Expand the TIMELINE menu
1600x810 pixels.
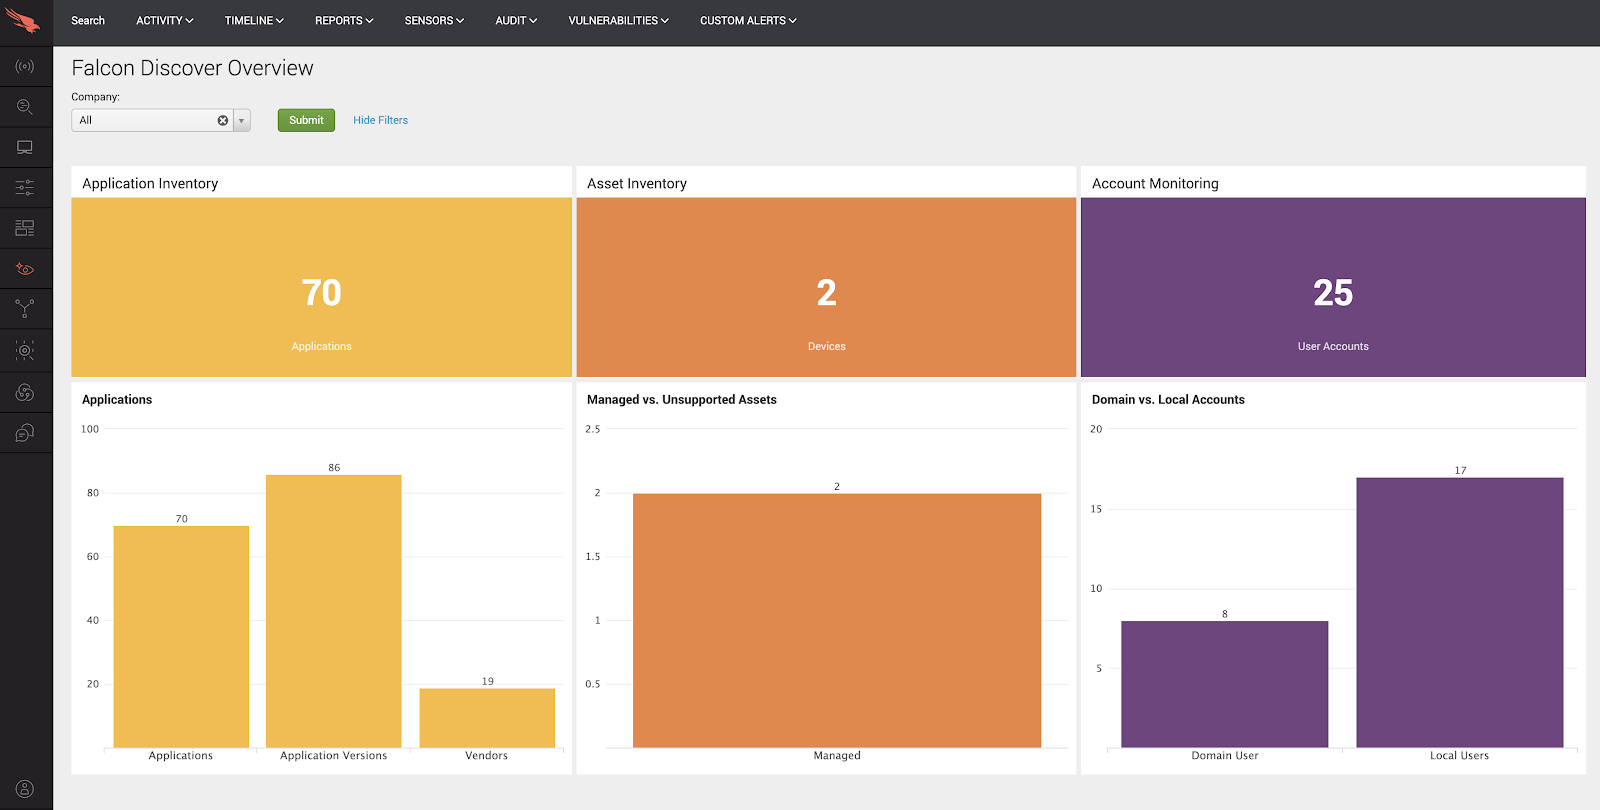(254, 20)
